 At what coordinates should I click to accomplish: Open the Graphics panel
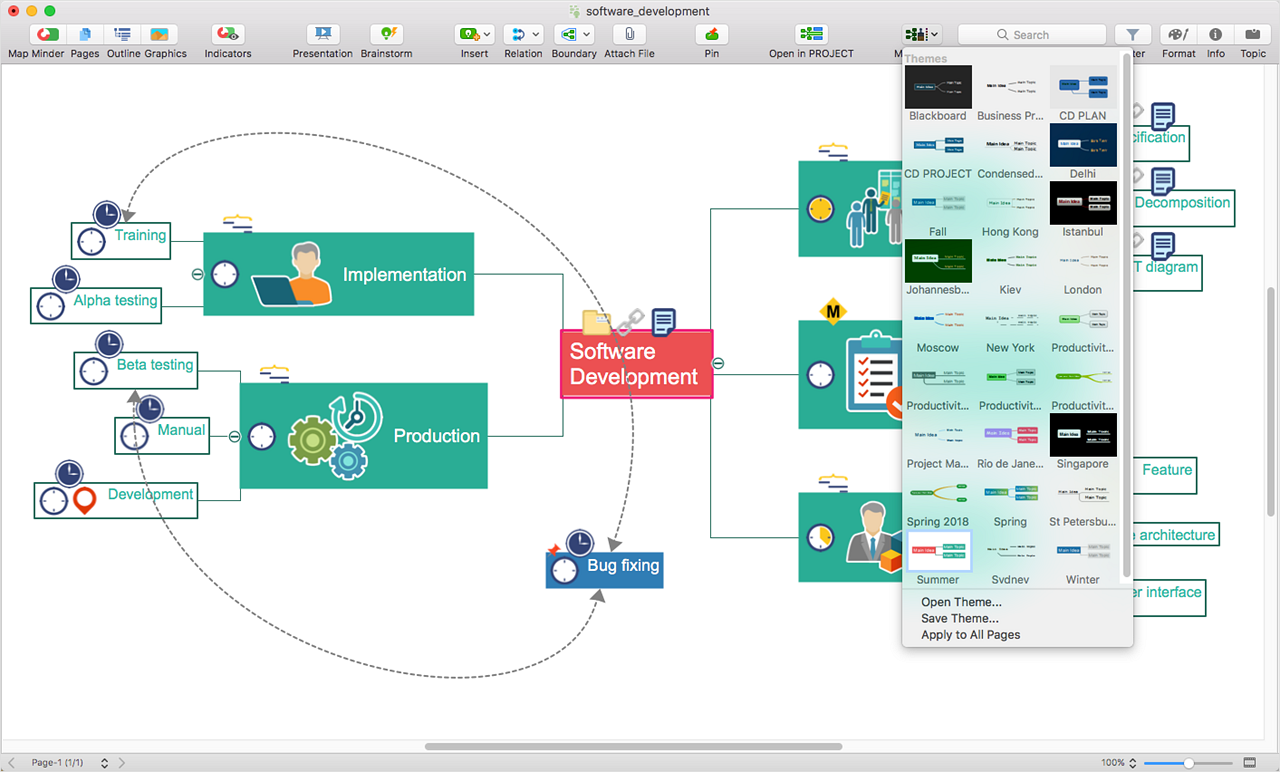(159, 35)
